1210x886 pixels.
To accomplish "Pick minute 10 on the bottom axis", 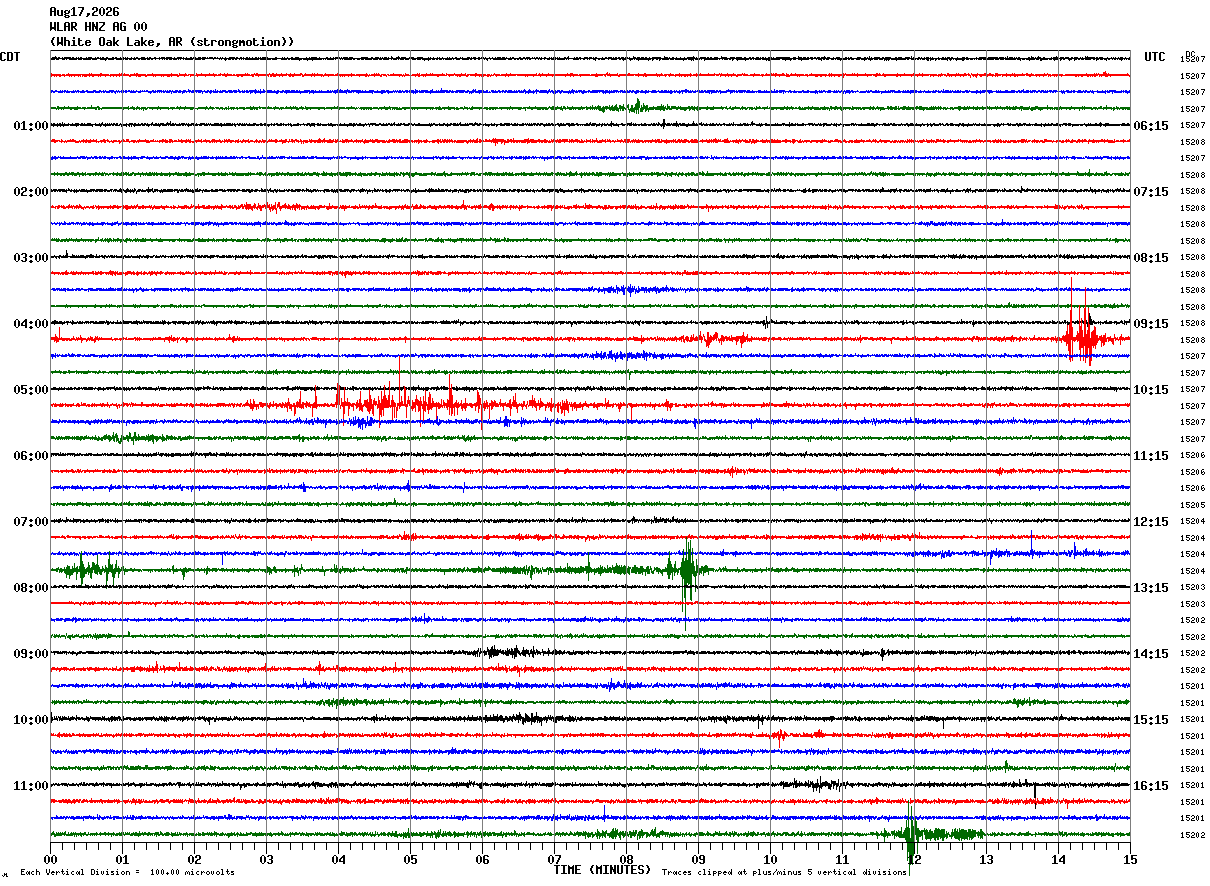I will point(770,859).
